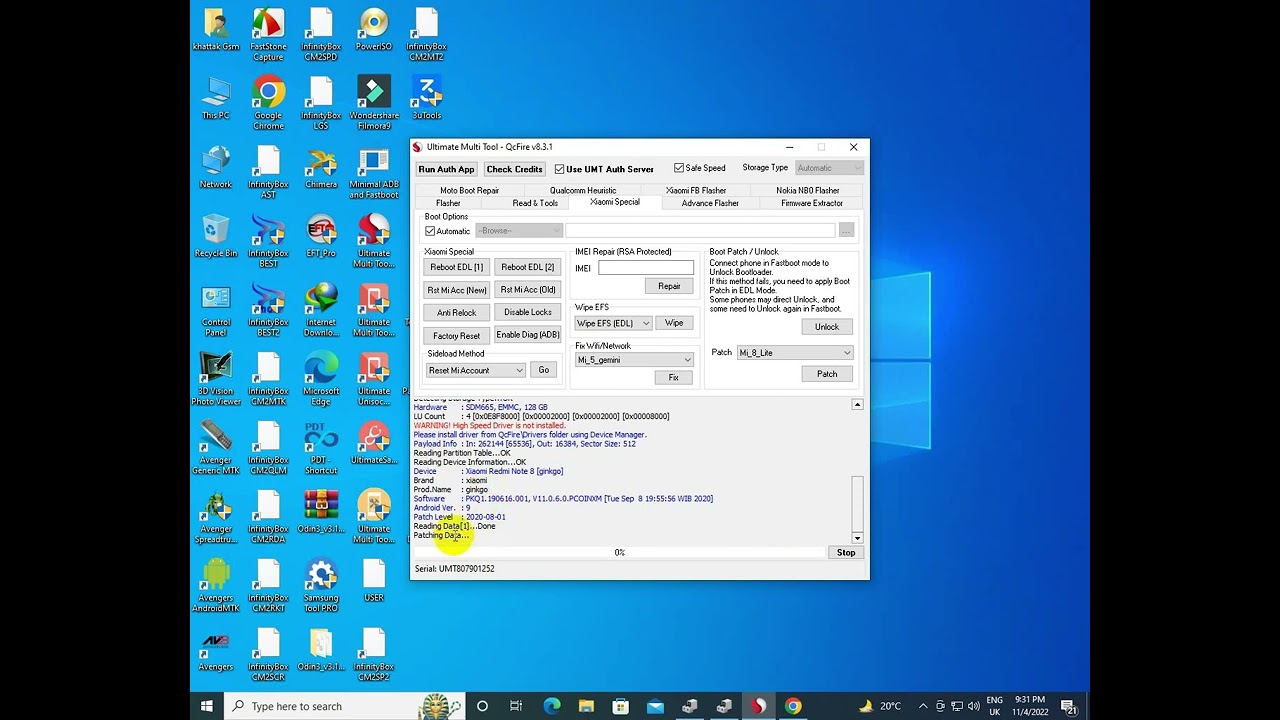Open Avenger Generic MTK shortcut
Viewport: 1280px width, 720px height.
click(216, 448)
